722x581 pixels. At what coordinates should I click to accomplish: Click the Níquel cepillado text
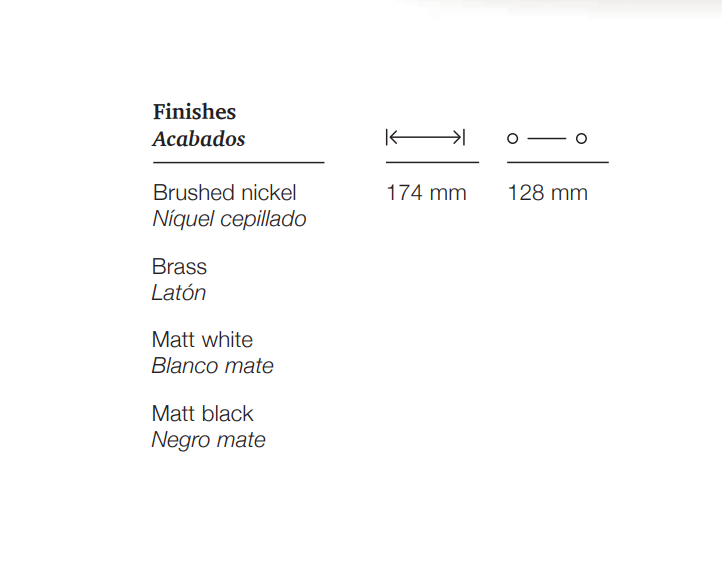click(229, 219)
